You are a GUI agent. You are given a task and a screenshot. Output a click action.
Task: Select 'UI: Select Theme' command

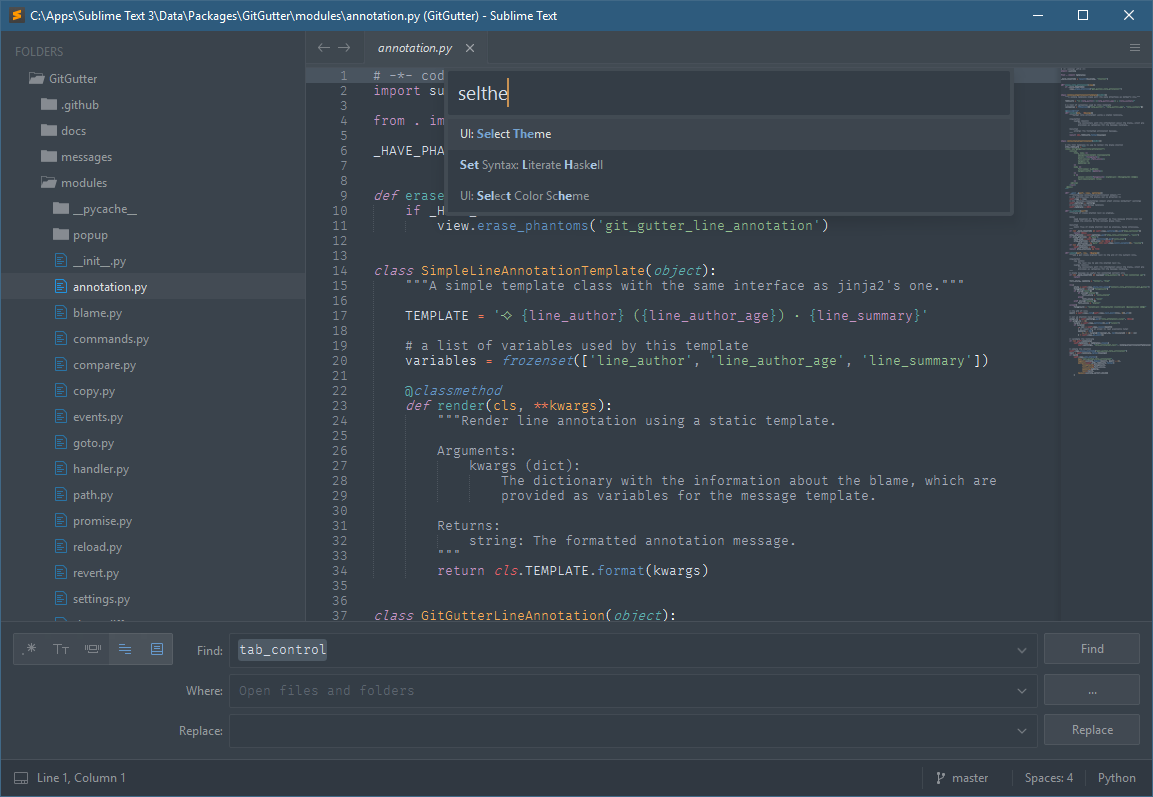(729, 134)
